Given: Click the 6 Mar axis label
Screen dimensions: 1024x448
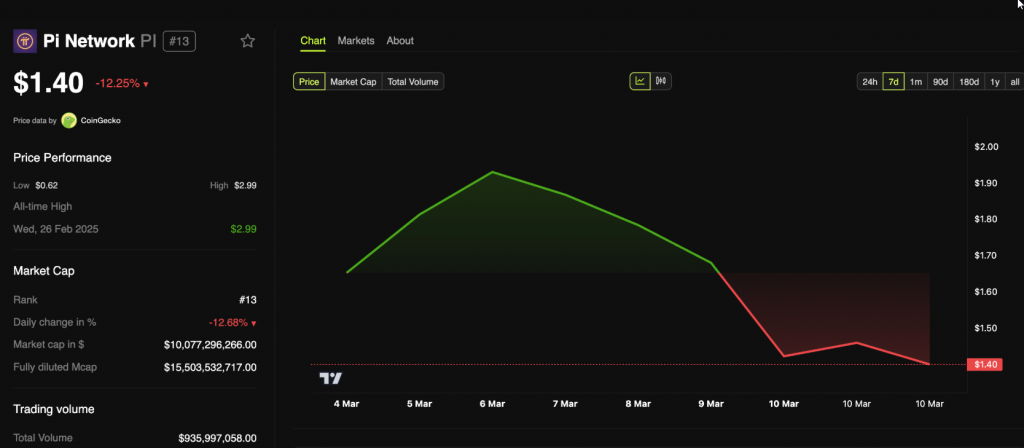Looking at the screenshot, I should pyautogui.click(x=492, y=404).
